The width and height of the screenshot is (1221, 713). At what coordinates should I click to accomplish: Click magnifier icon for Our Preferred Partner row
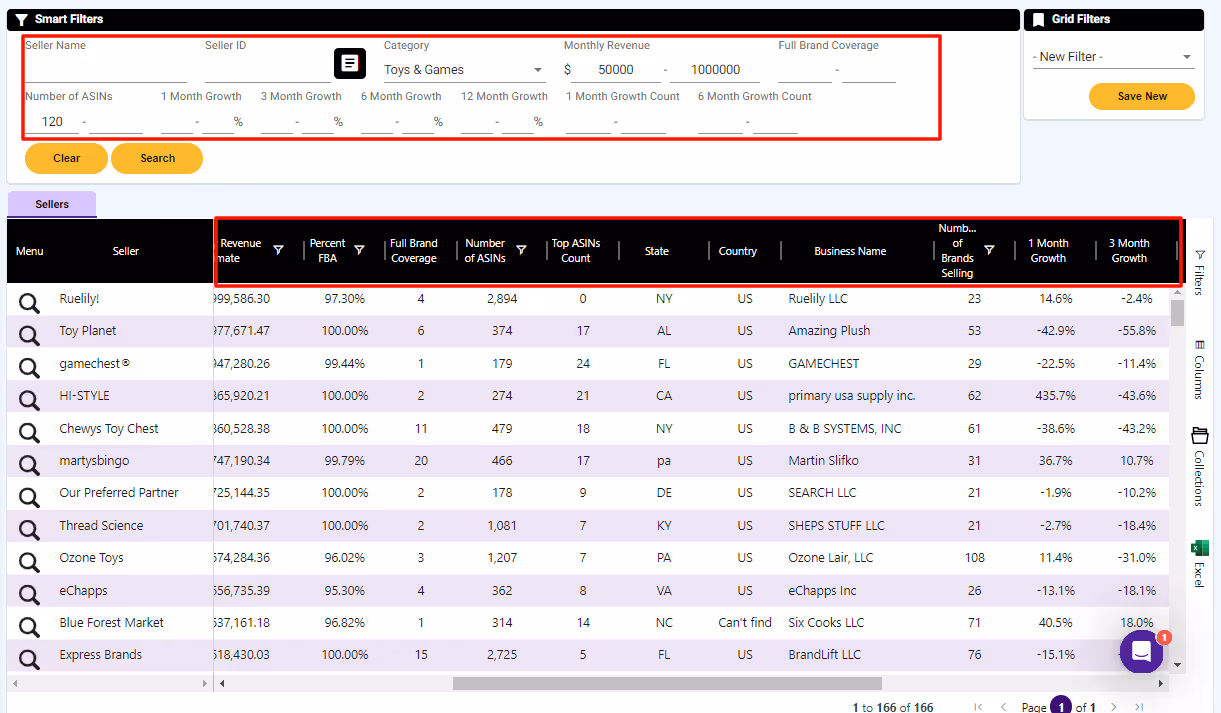point(29,497)
